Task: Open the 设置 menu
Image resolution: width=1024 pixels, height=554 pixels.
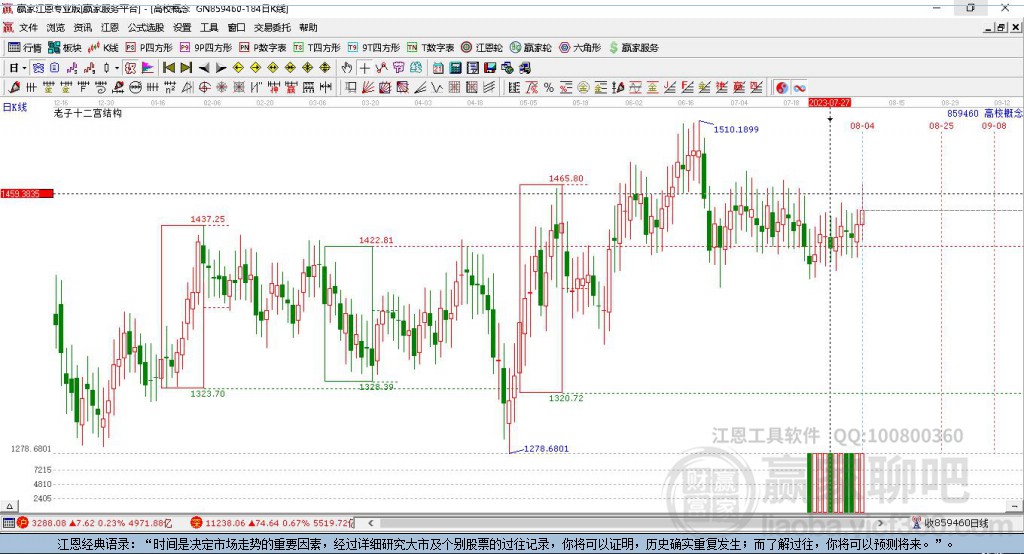Action: click(x=182, y=27)
